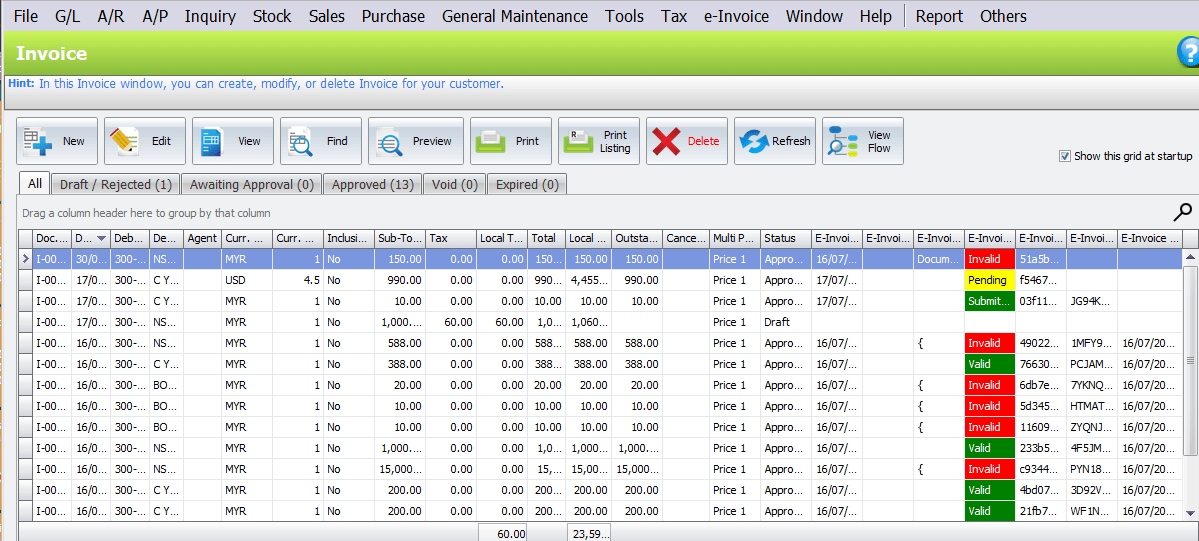Viewport: 1199px width, 541px height.
Task: Switch to the All tab
Action: tap(34, 184)
